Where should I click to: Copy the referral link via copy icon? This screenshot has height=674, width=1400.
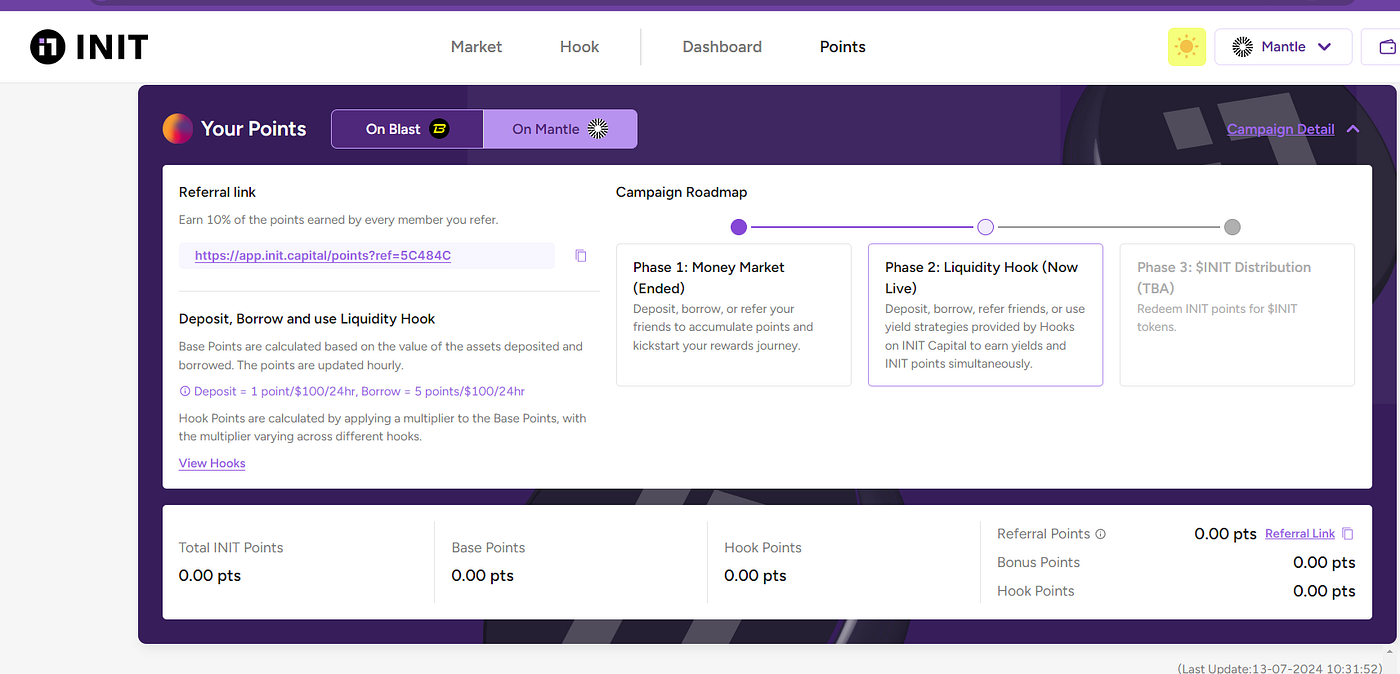[x=581, y=256]
